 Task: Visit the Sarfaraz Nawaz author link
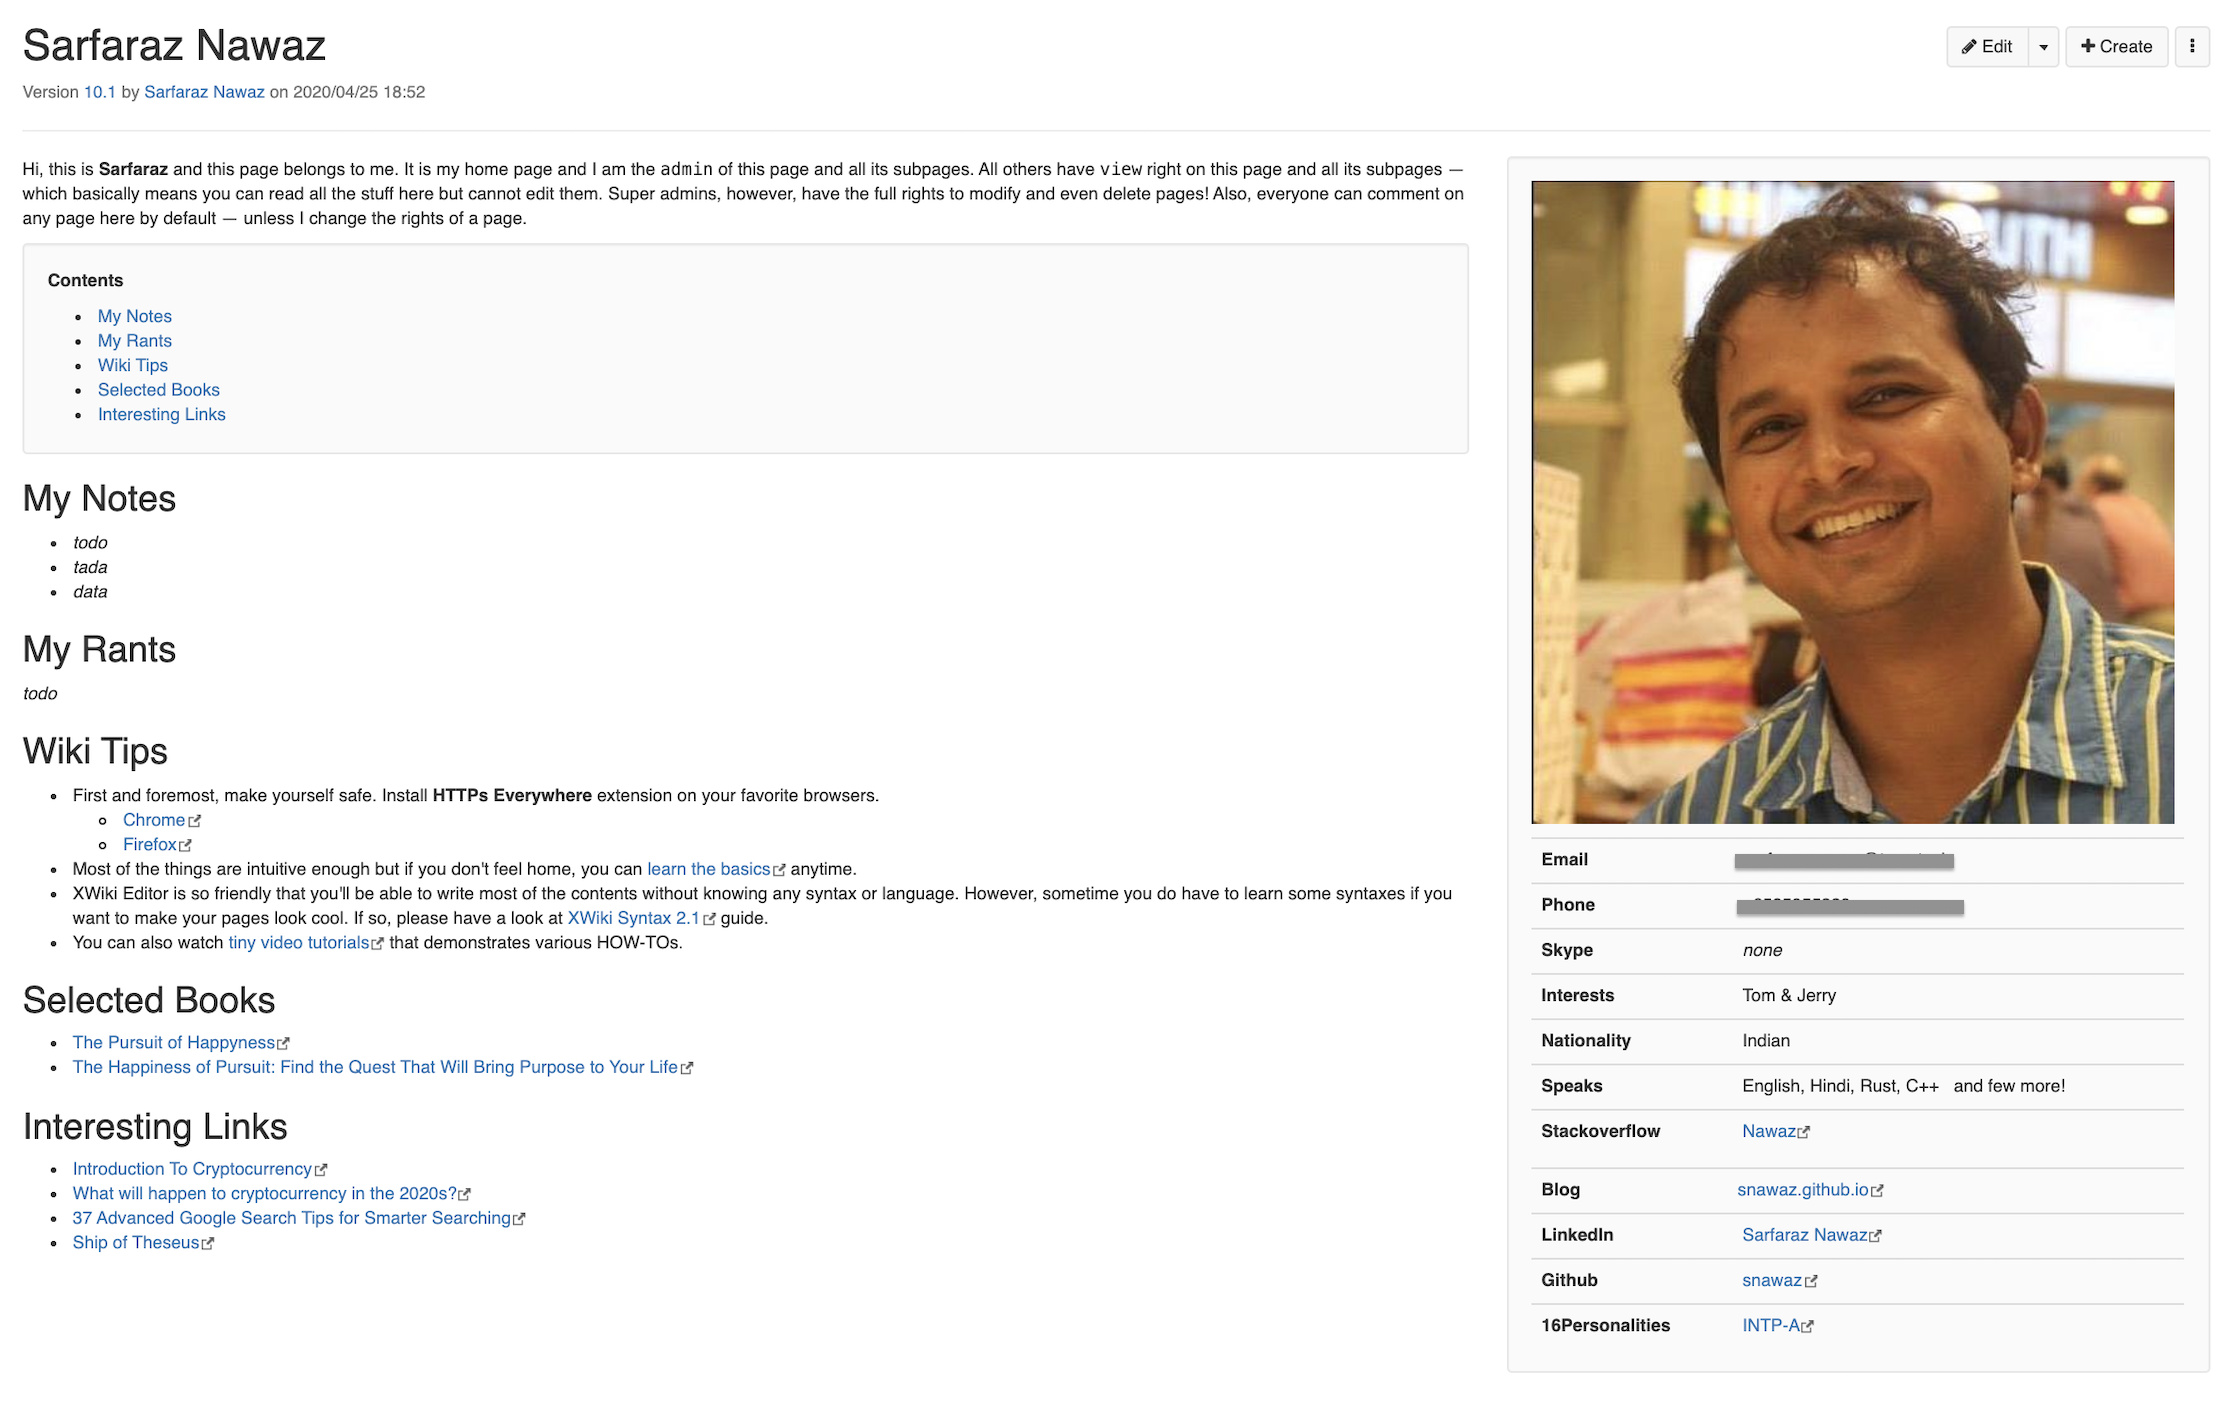204,91
